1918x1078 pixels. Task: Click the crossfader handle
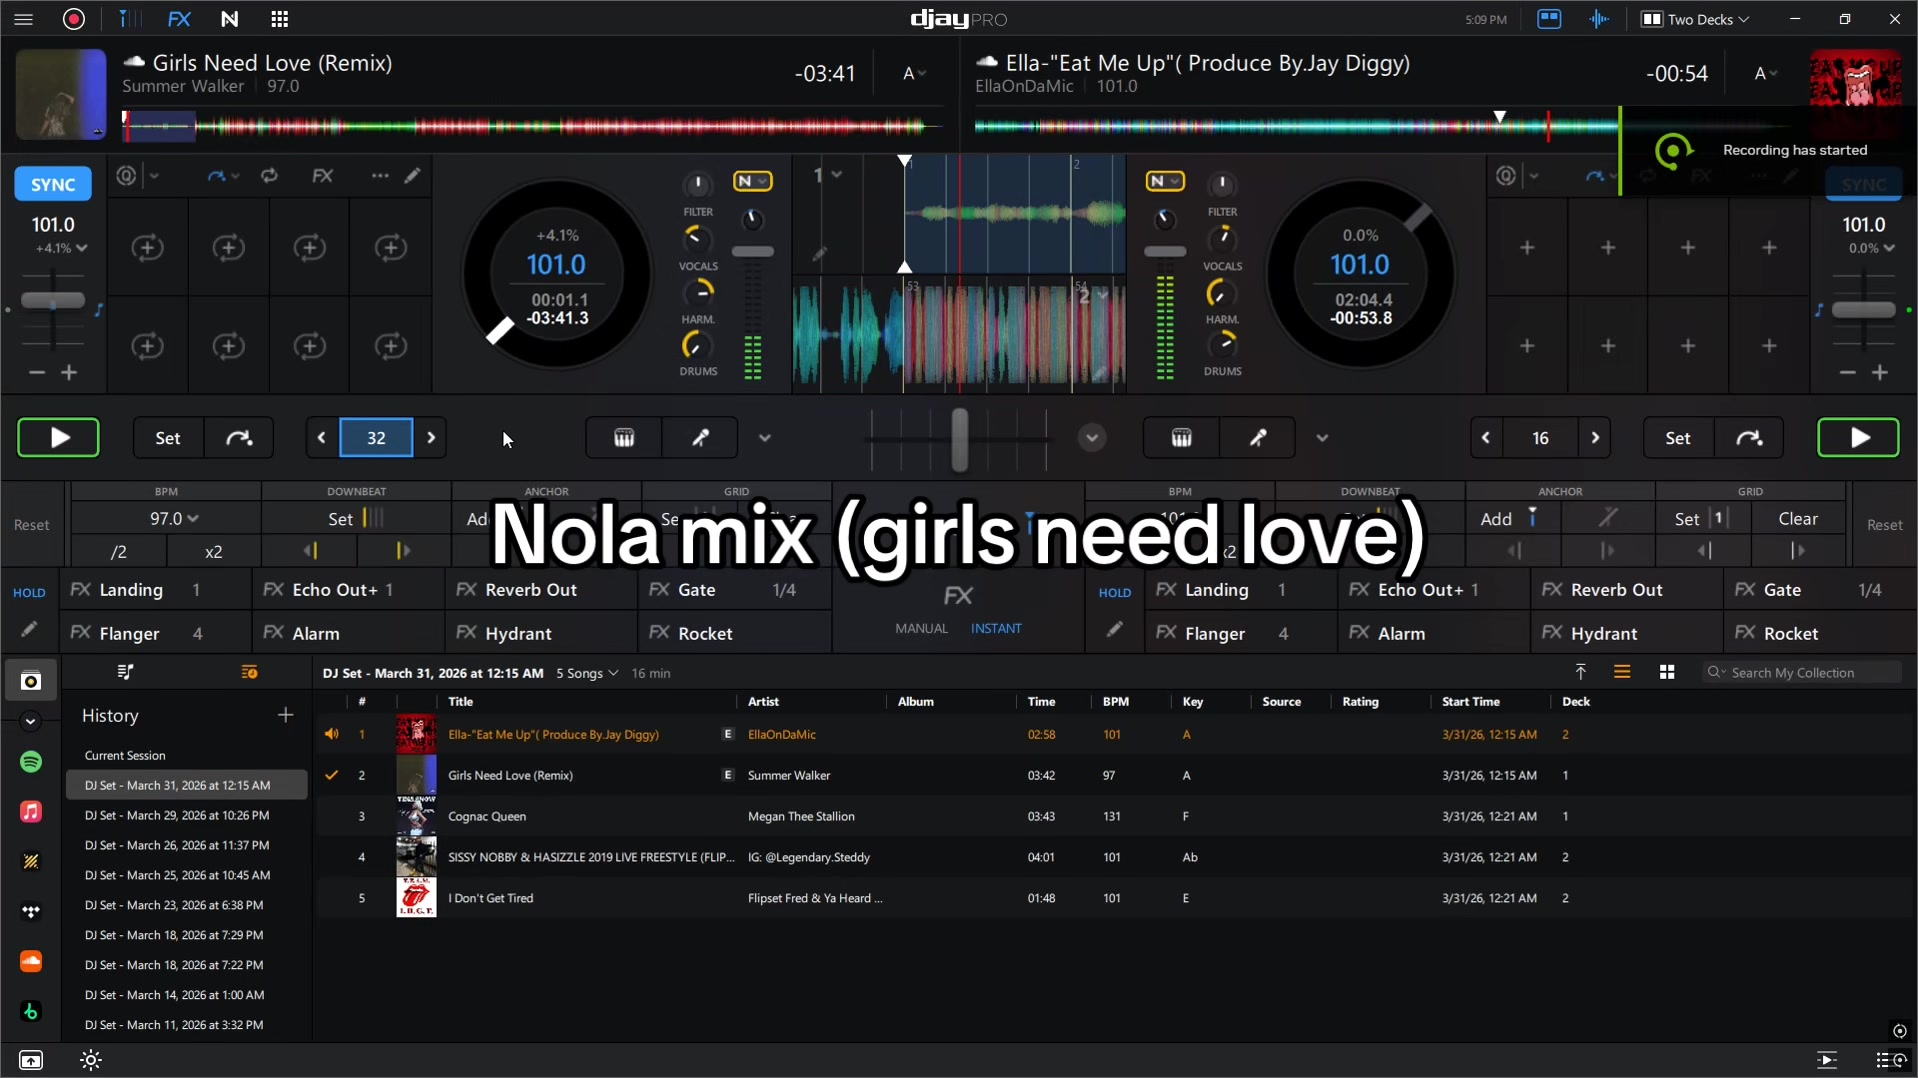click(x=959, y=439)
